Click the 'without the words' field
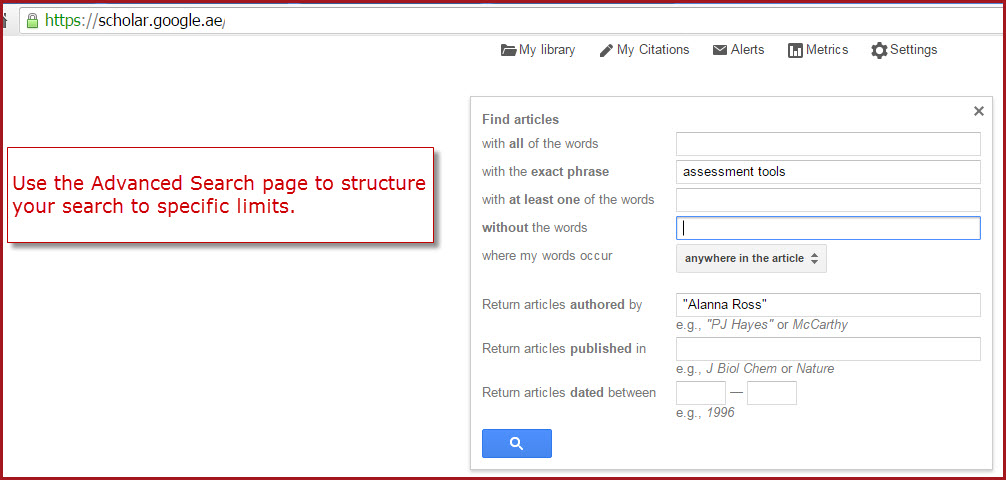The image size is (1006, 480). pos(828,228)
